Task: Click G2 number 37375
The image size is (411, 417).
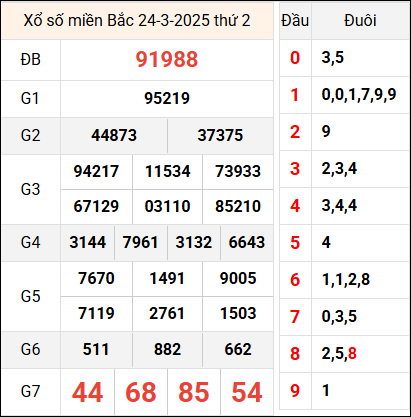Action: click(220, 135)
